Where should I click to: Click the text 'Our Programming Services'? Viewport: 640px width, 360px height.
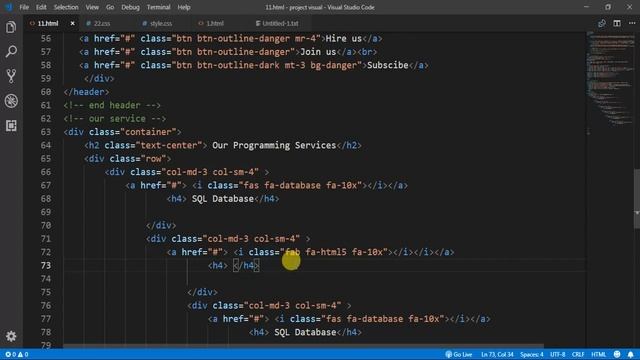coord(274,145)
